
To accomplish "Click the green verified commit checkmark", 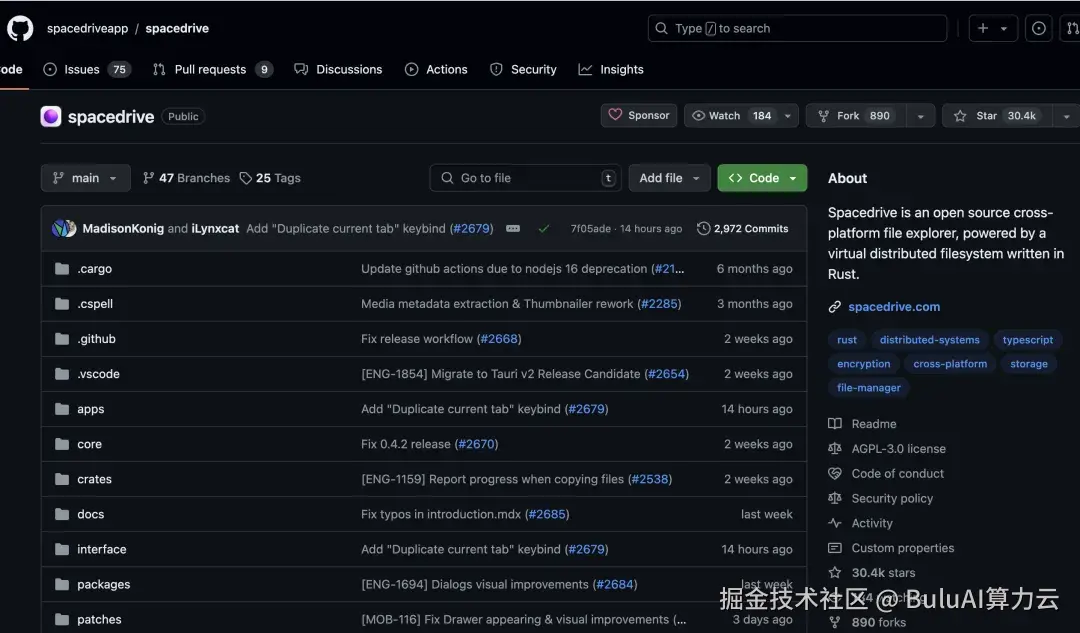I will coord(544,228).
